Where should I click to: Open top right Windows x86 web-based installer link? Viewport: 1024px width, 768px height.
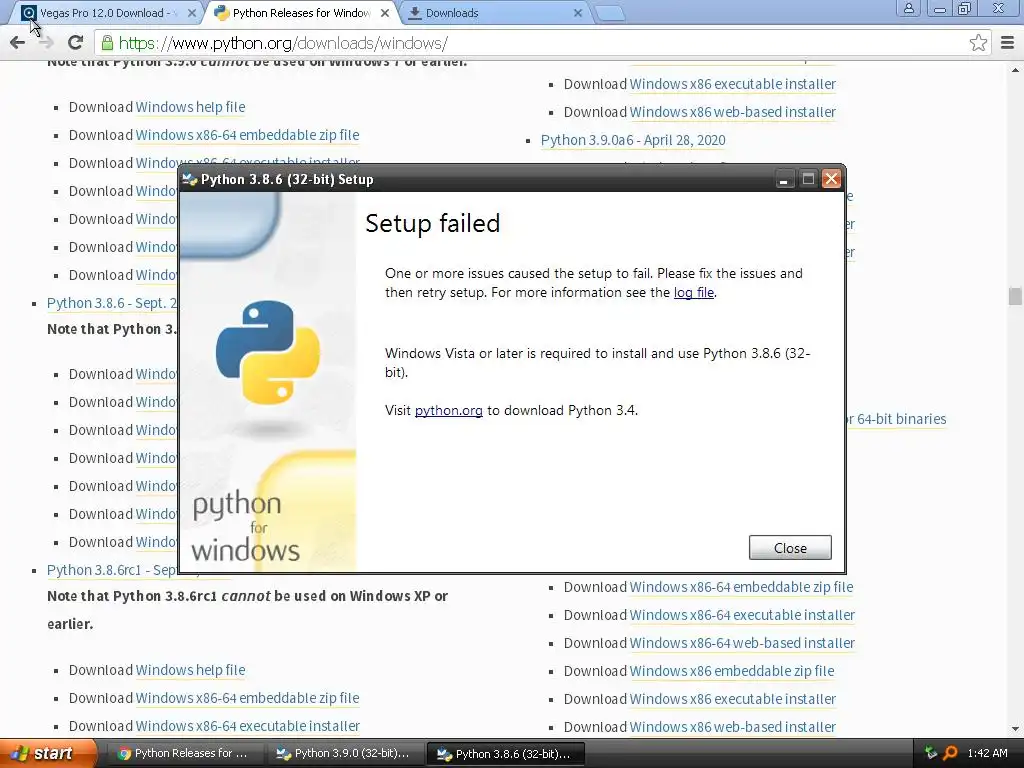[x=733, y=112]
